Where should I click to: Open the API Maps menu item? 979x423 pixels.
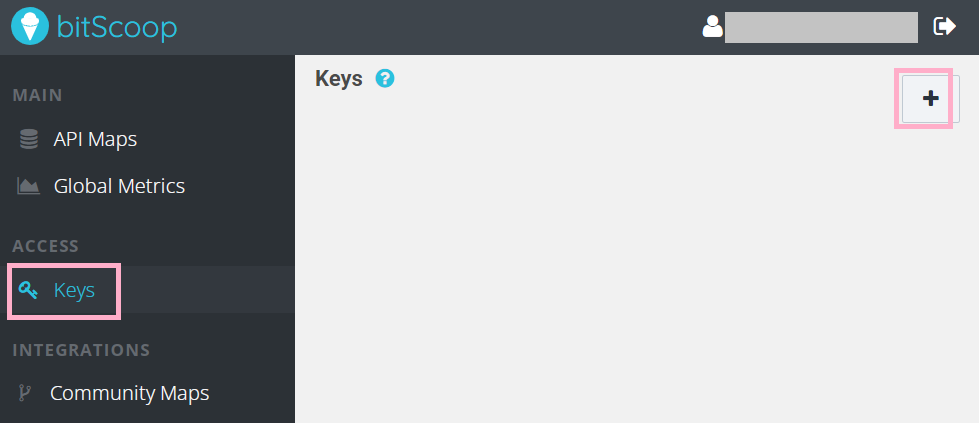pos(95,139)
